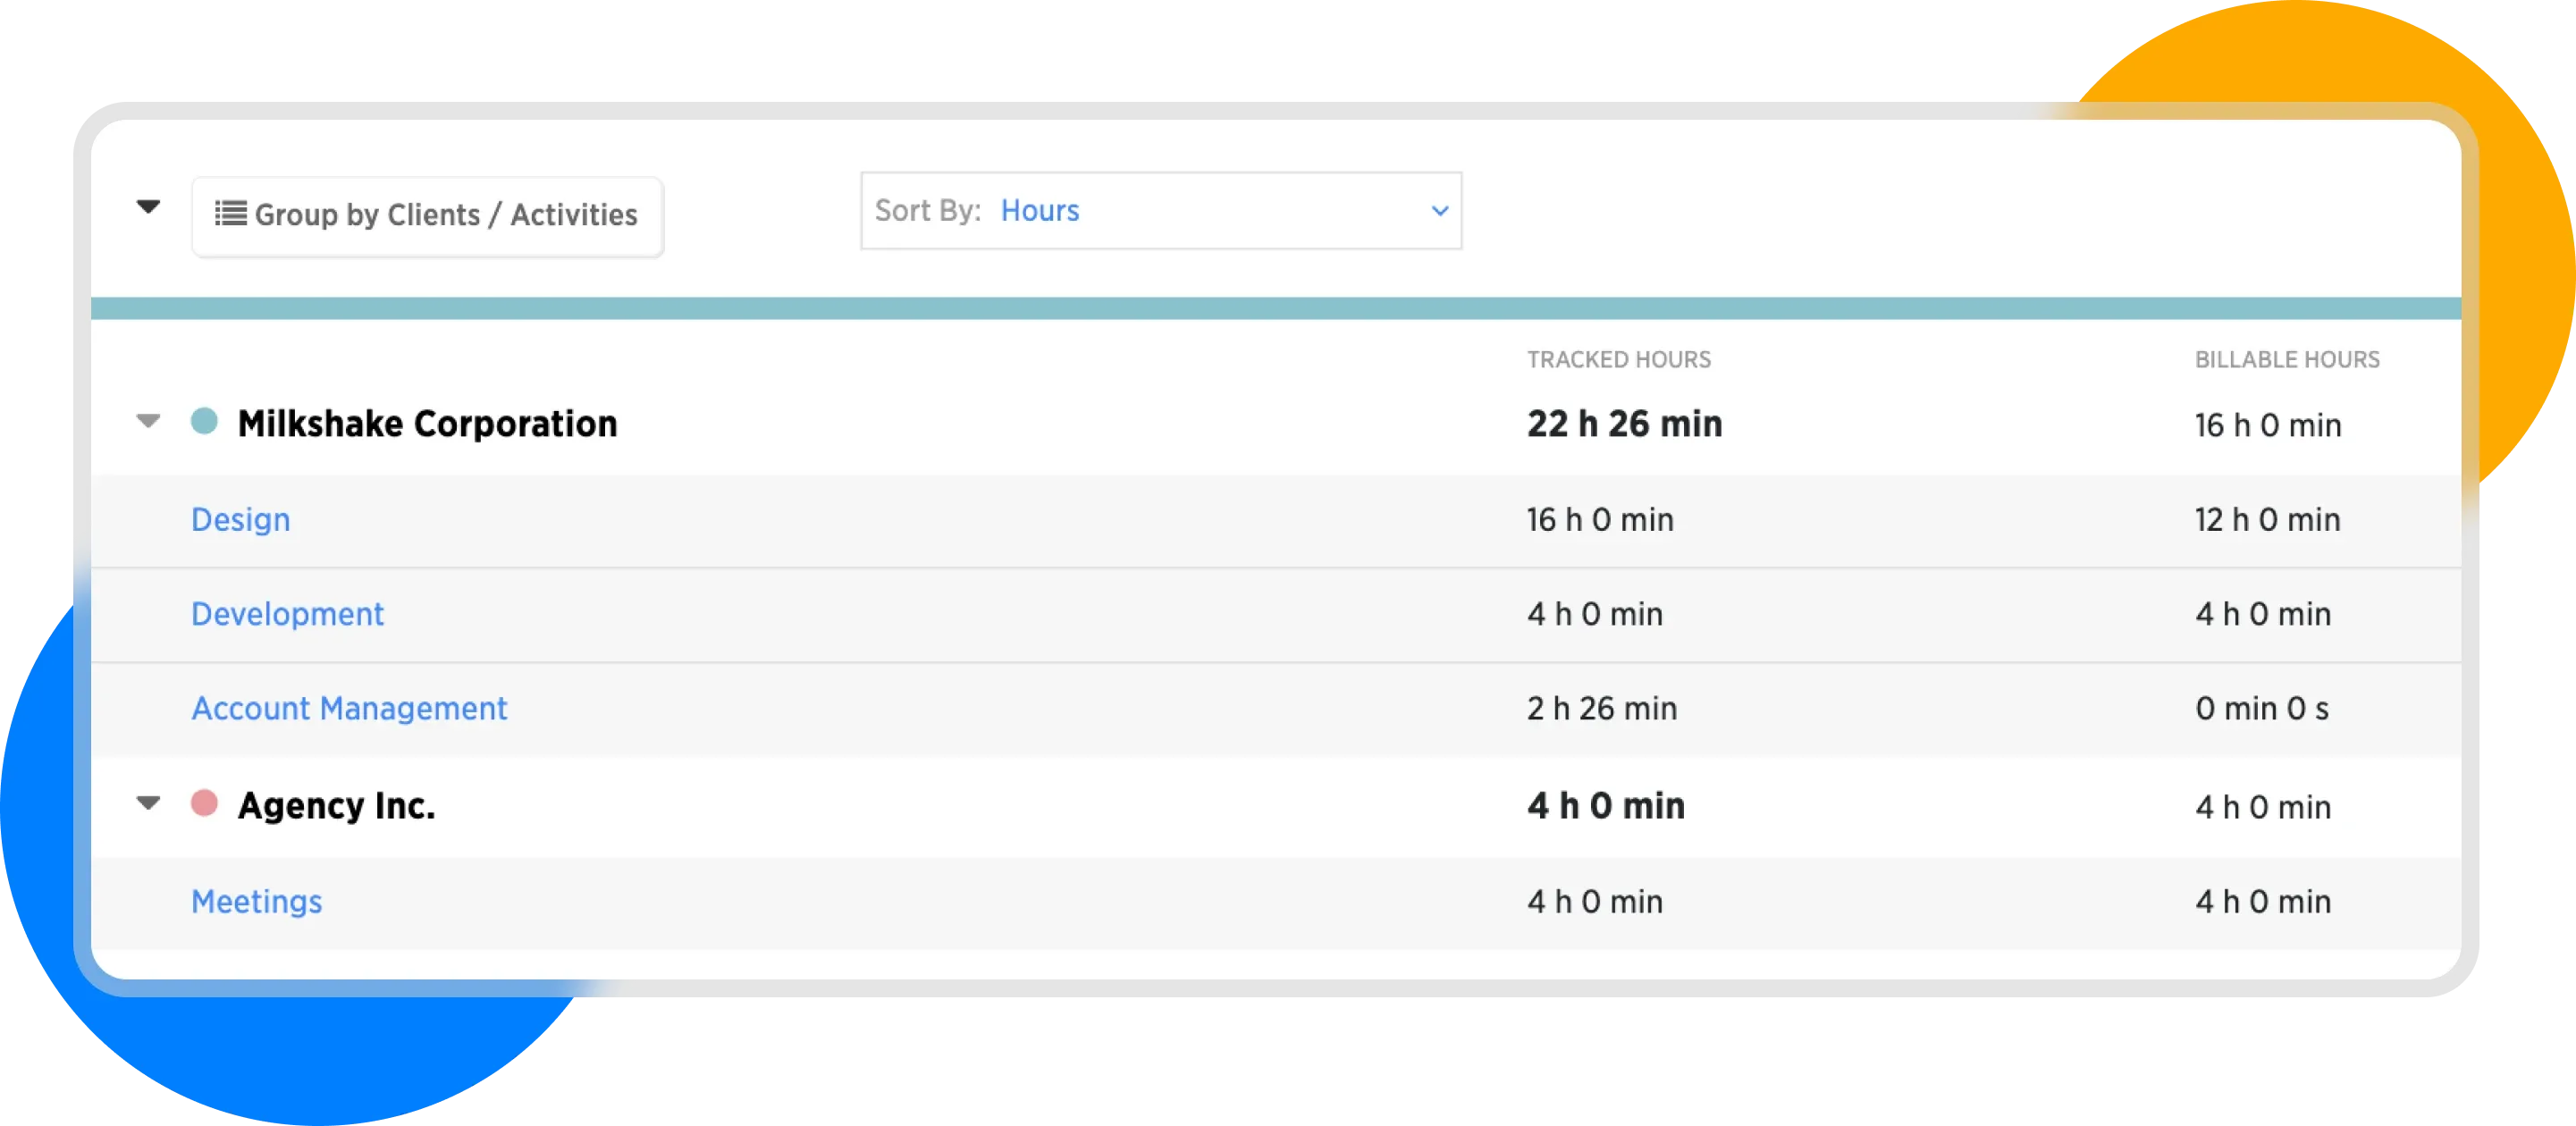Select Agency Inc. client name
This screenshot has height=1126, width=2576.
pos(336,806)
